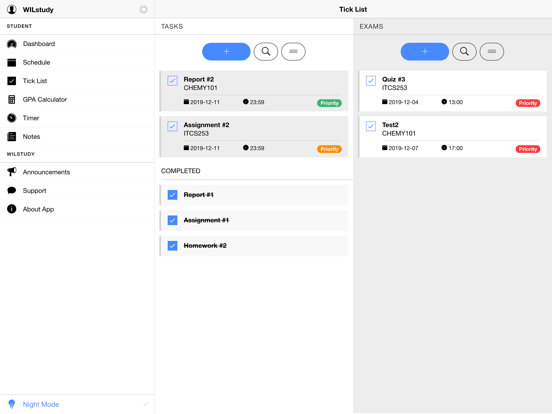
Task: Tick the Test2 checkbox
Action: point(371,126)
